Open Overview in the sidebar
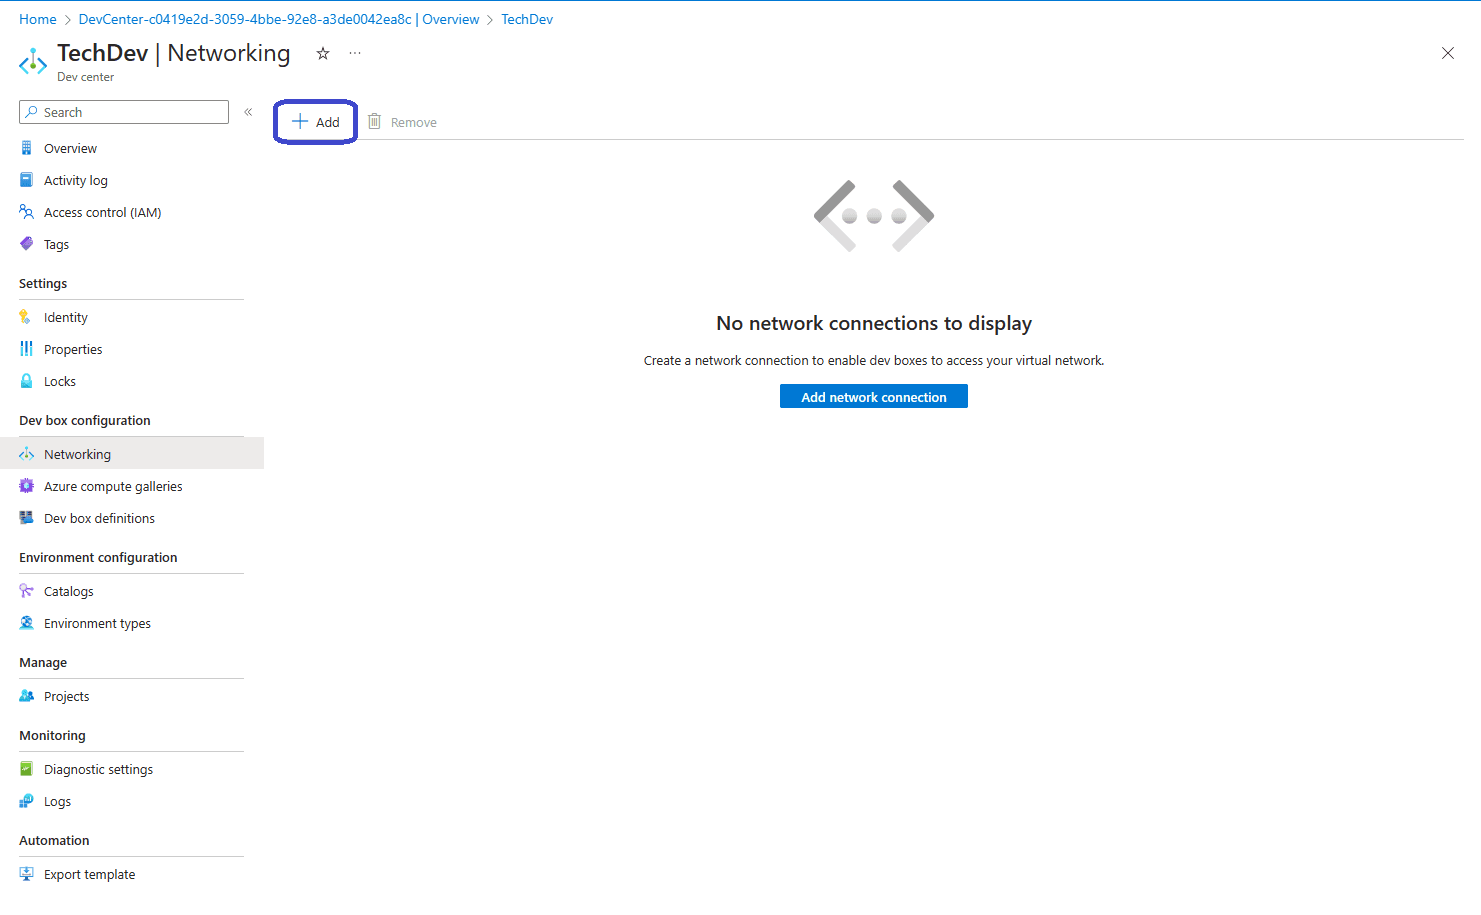1481x915 pixels. click(70, 149)
